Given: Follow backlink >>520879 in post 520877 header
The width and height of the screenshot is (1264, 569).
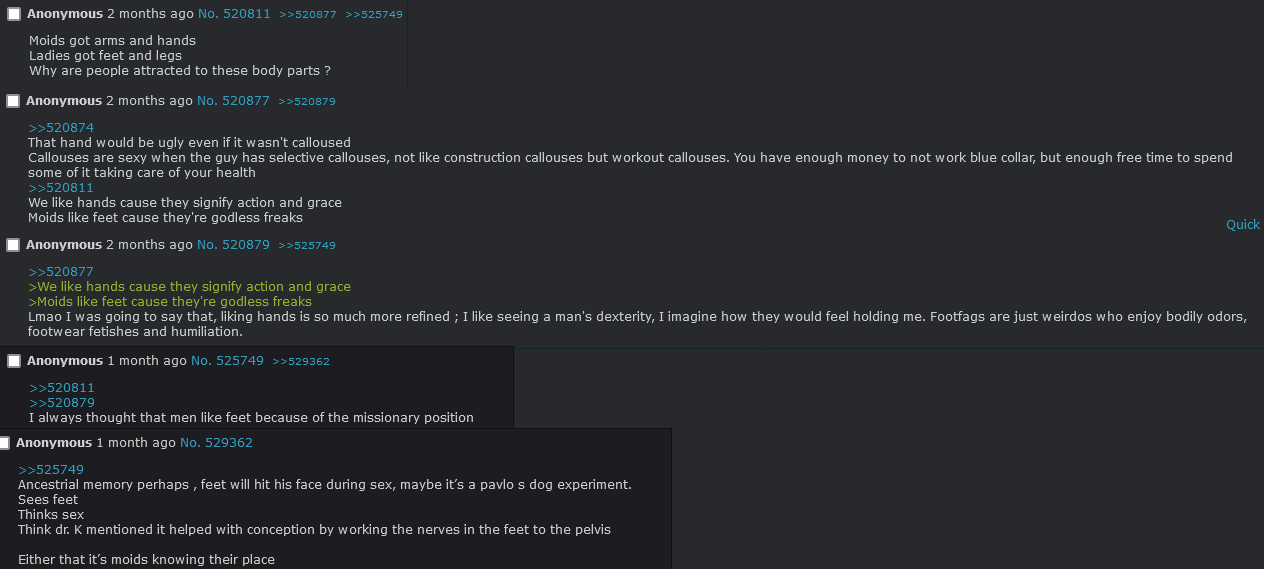Looking at the screenshot, I should click(307, 102).
